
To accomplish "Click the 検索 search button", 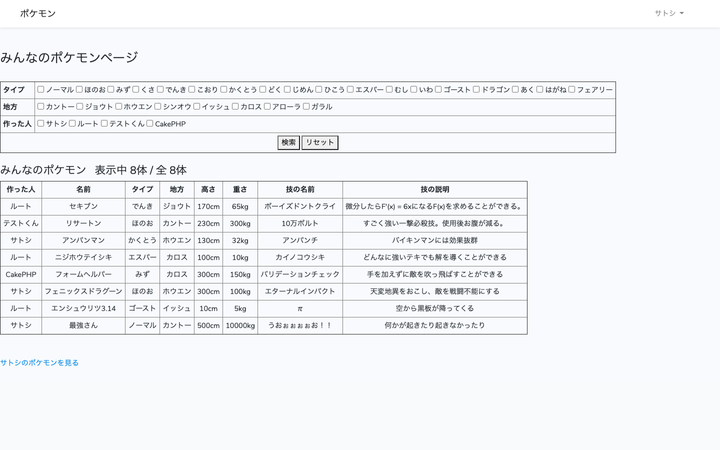I will [x=288, y=142].
